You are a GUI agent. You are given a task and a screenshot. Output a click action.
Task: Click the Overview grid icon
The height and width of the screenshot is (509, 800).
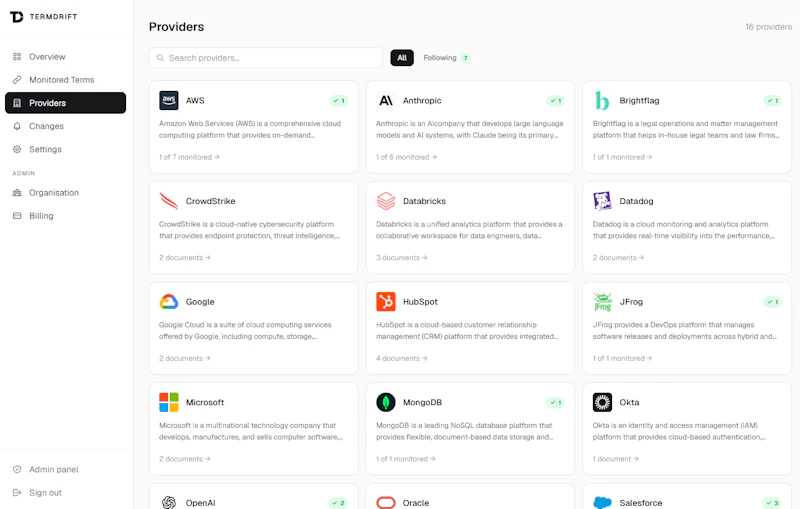click(x=17, y=57)
